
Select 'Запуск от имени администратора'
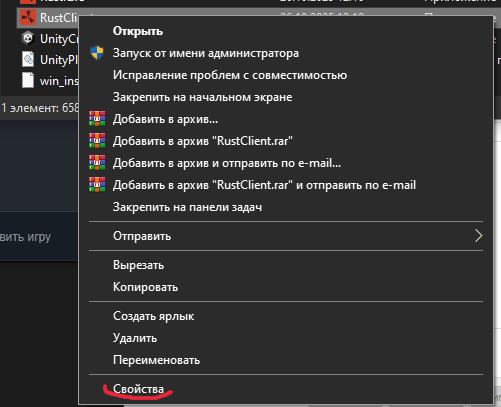206,53
